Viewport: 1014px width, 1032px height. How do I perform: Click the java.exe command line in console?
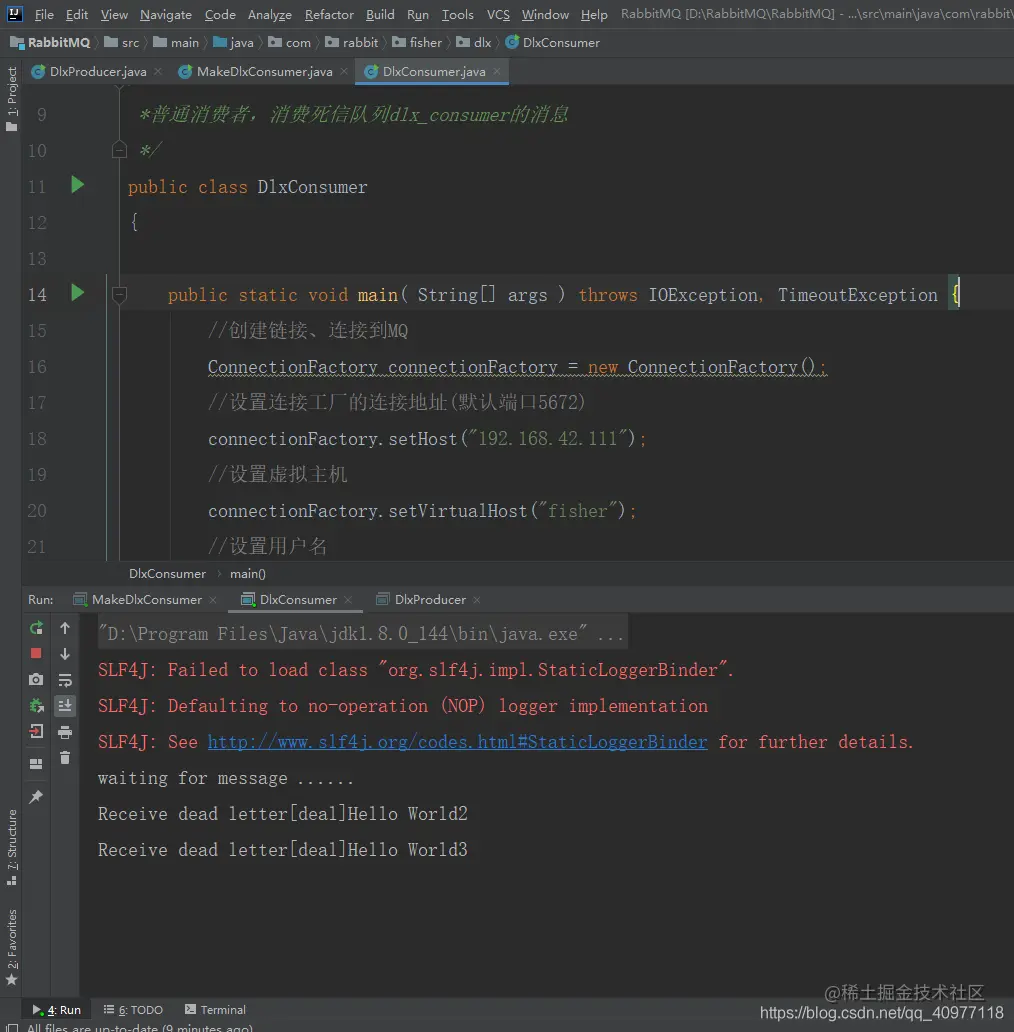[x=361, y=634]
